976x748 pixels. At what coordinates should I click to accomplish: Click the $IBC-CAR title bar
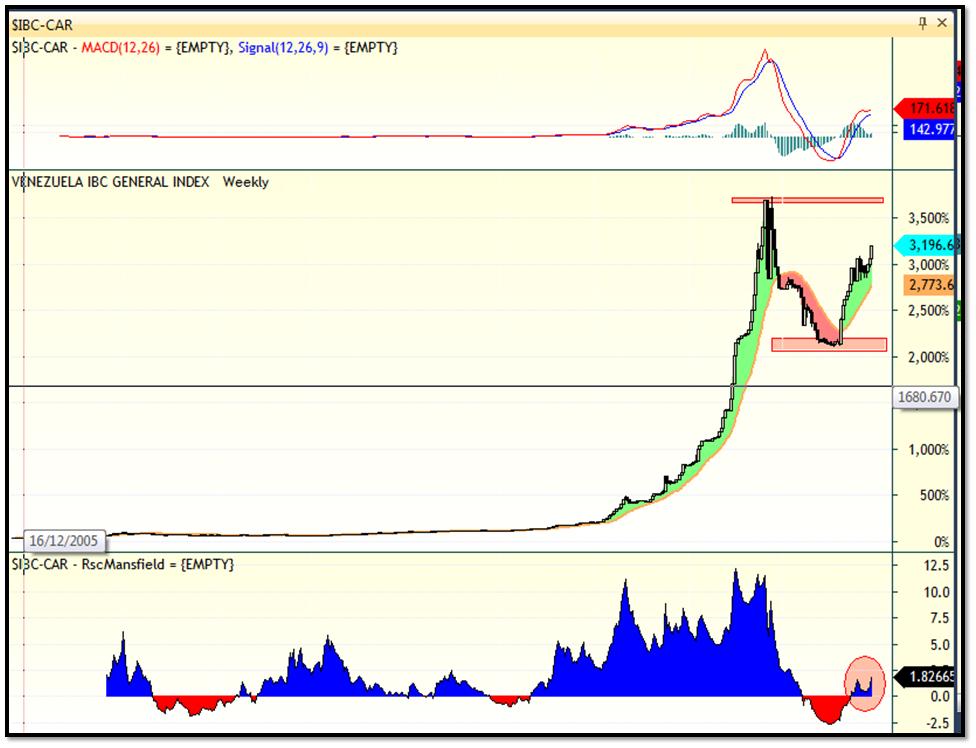tap(461, 24)
